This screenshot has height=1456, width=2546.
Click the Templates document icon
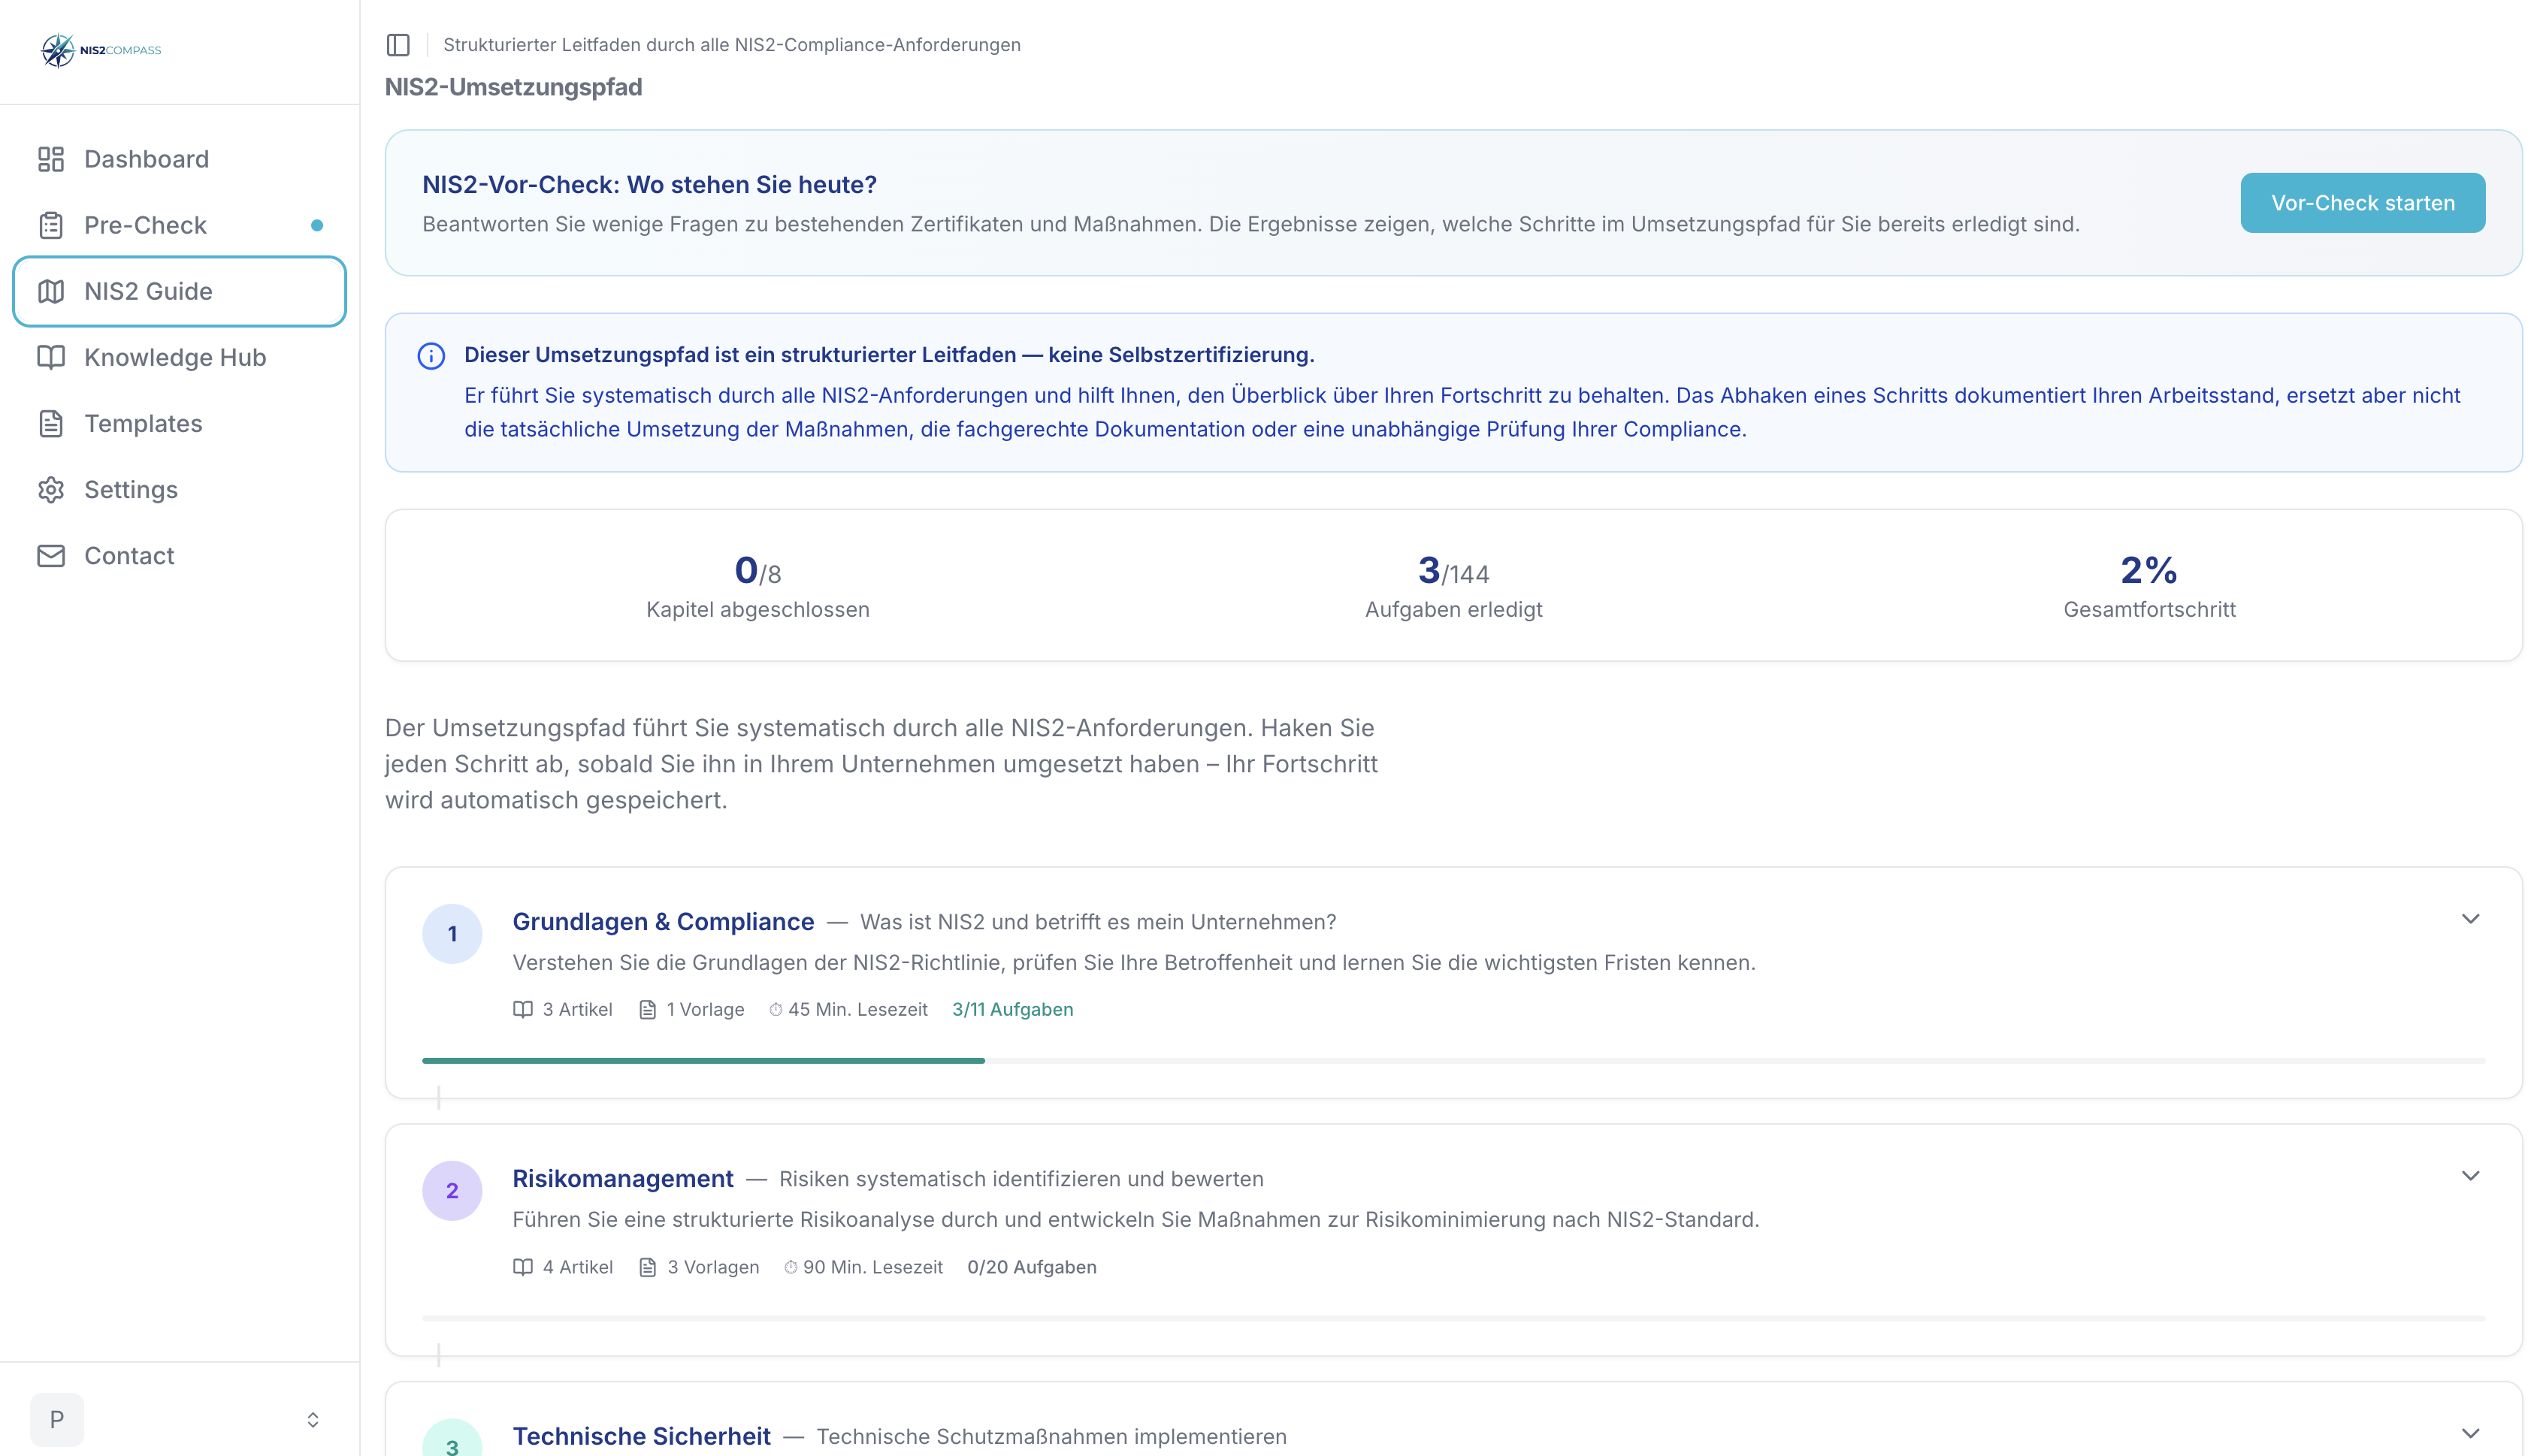pyautogui.click(x=51, y=423)
